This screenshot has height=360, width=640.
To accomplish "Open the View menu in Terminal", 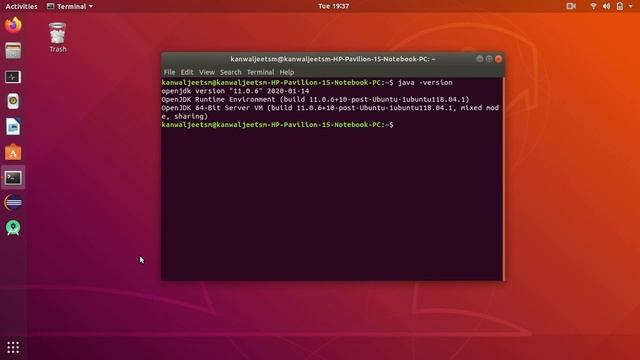I will (207, 72).
